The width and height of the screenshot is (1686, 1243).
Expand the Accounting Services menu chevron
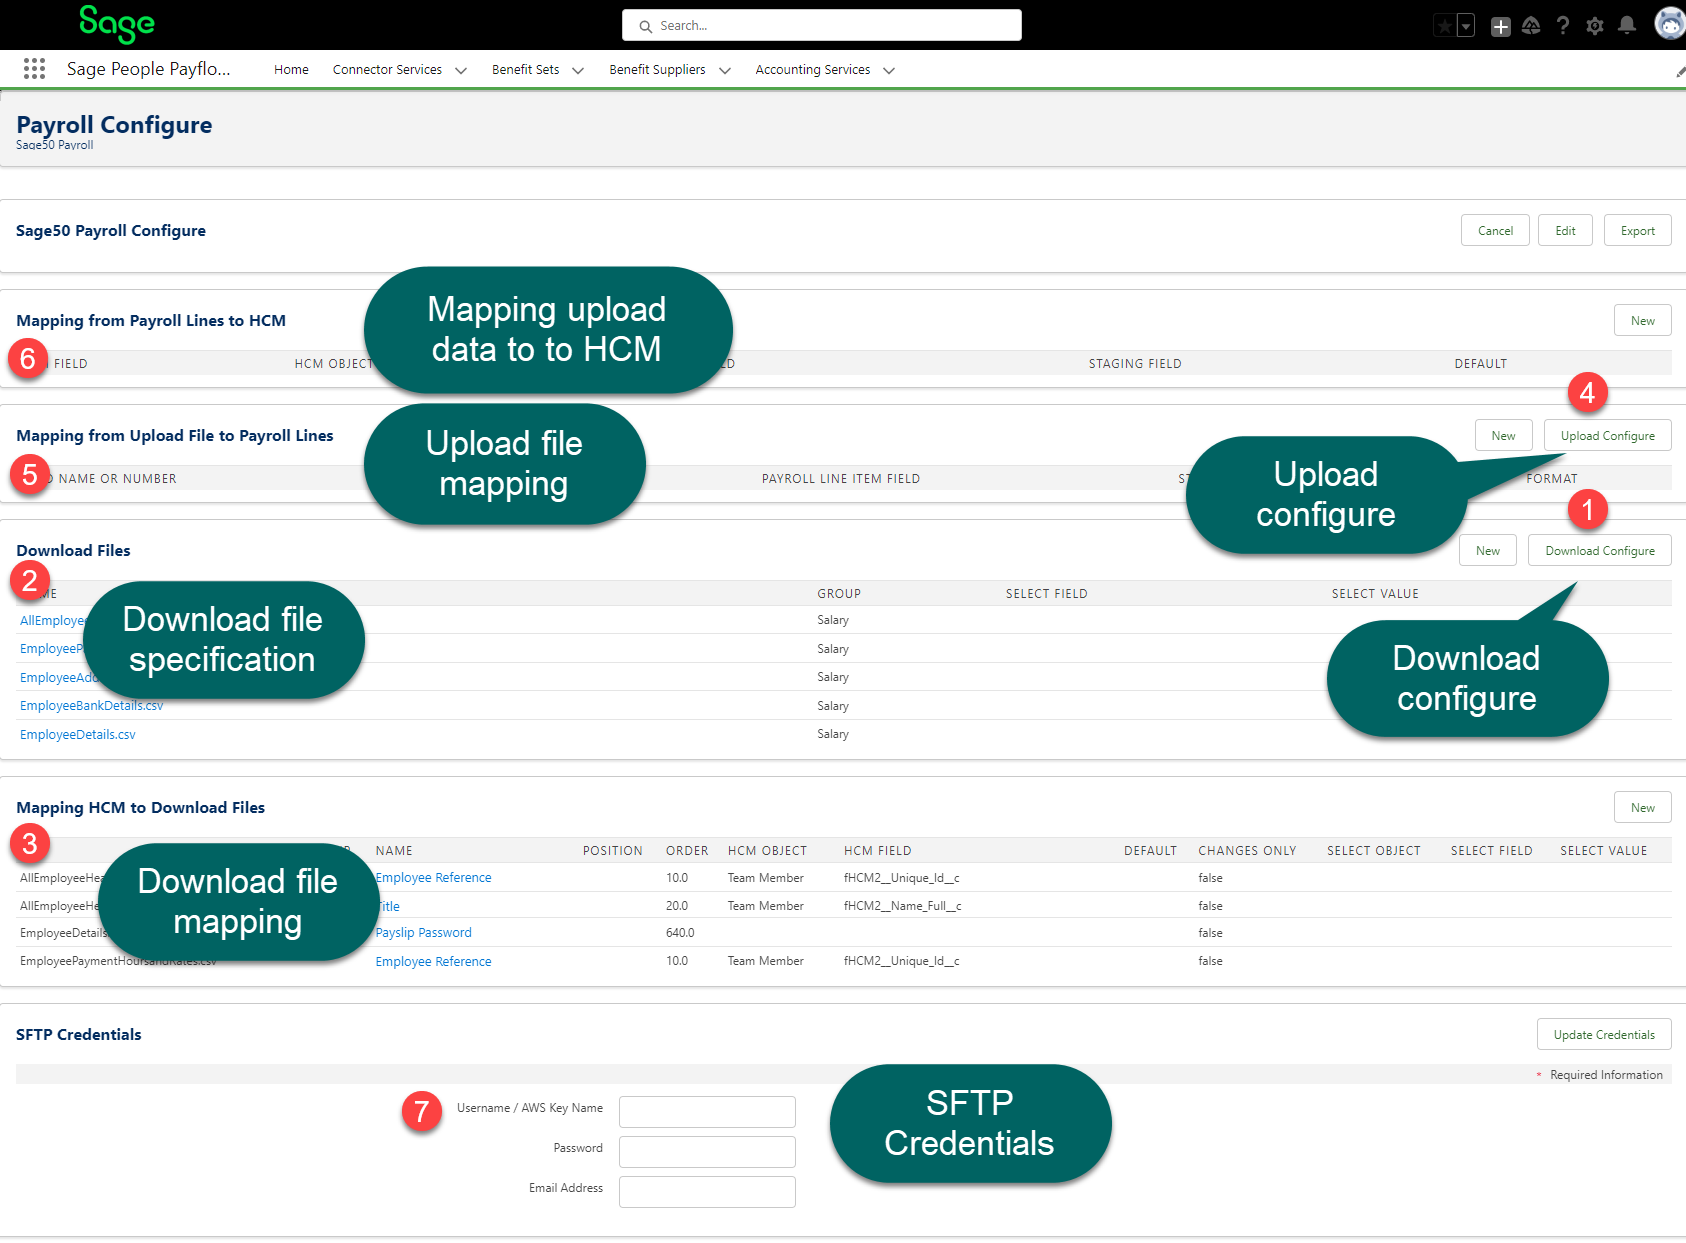click(x=889, y=70)
